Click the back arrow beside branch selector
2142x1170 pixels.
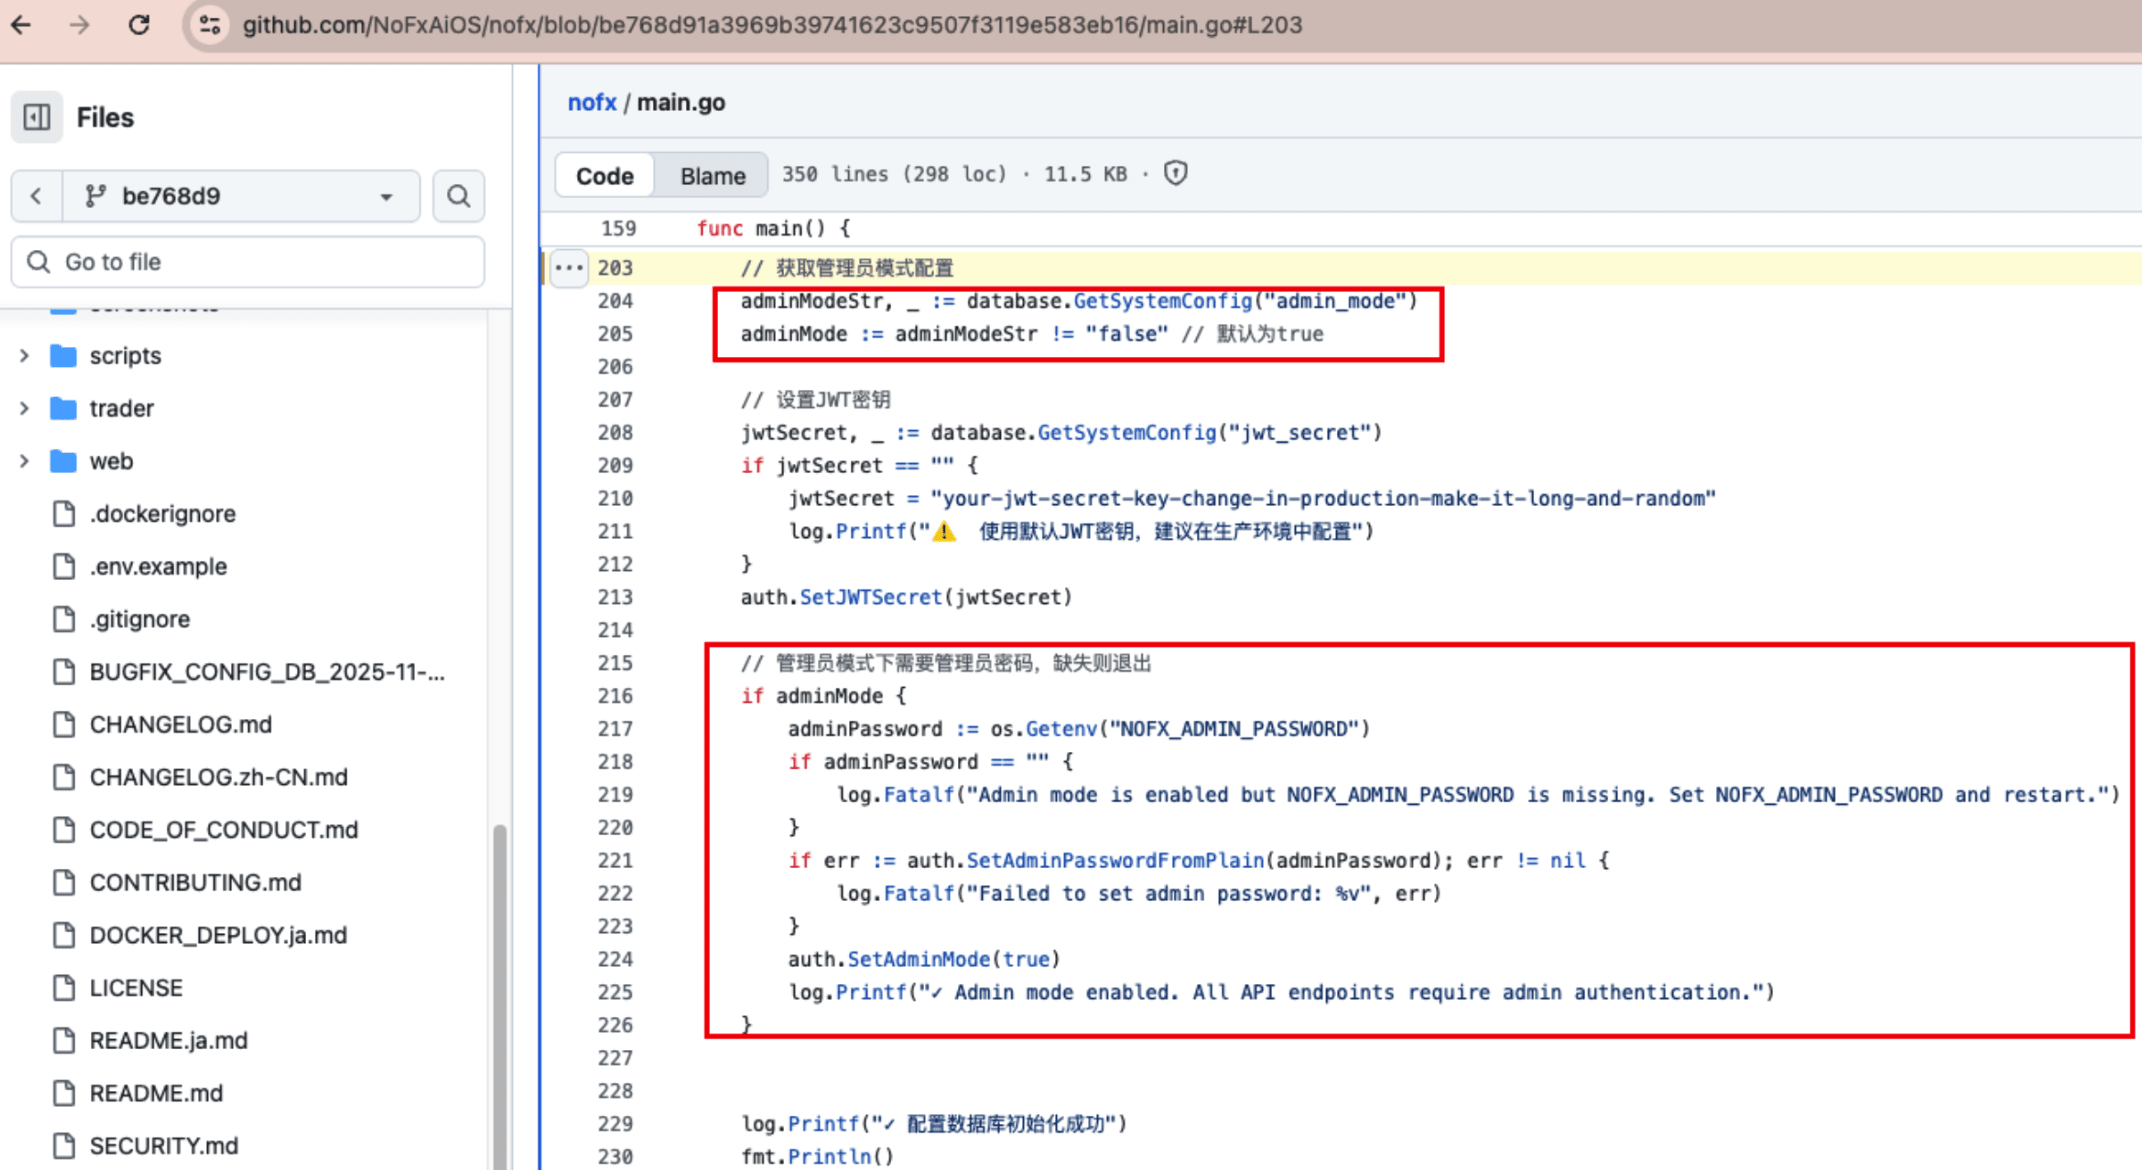pyautogui.click(x=37, y=196)
